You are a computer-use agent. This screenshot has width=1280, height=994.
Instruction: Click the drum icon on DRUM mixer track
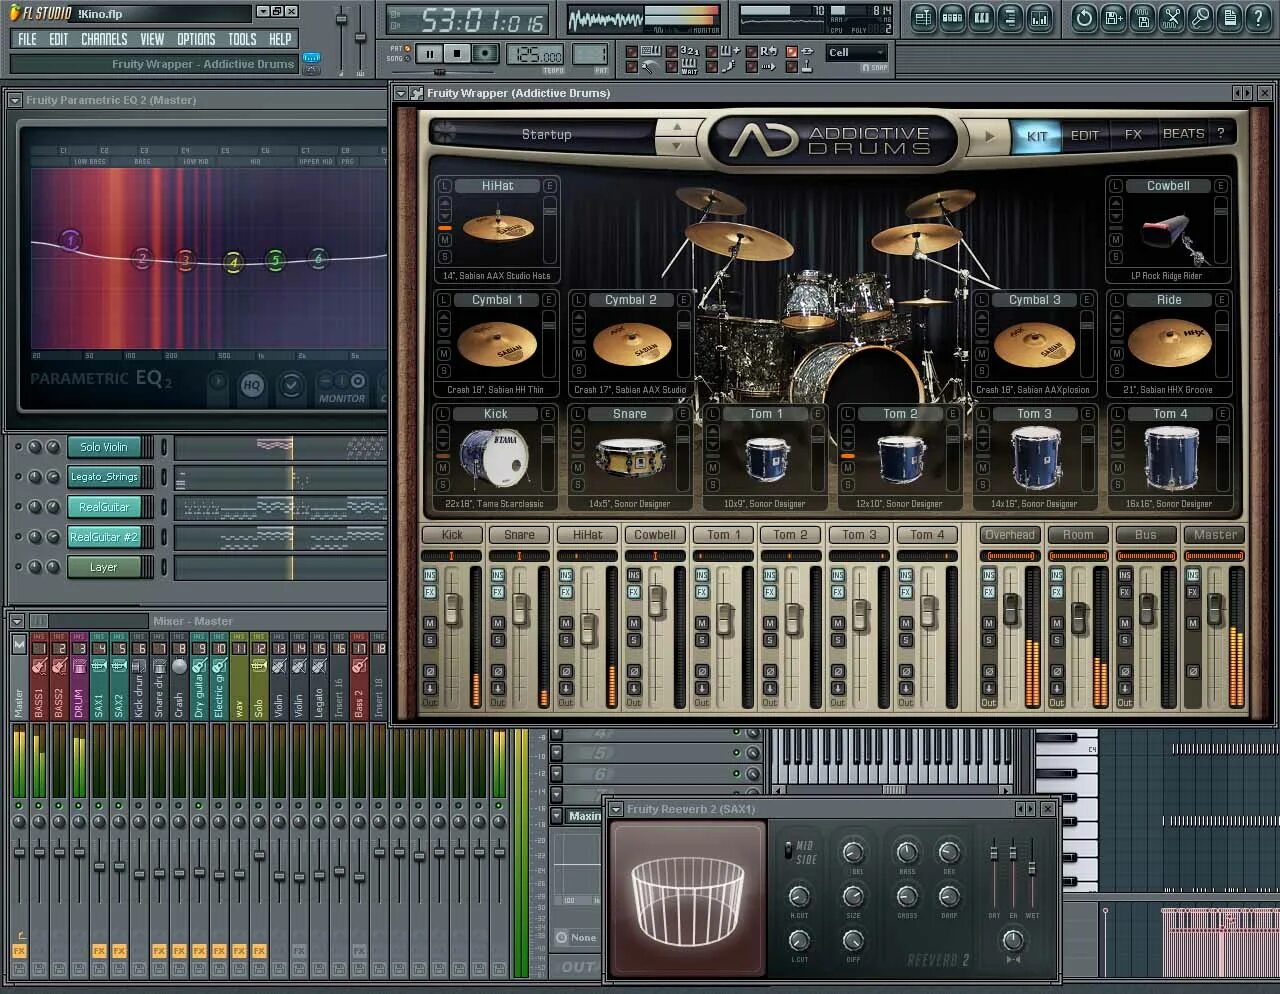point(79,665)
